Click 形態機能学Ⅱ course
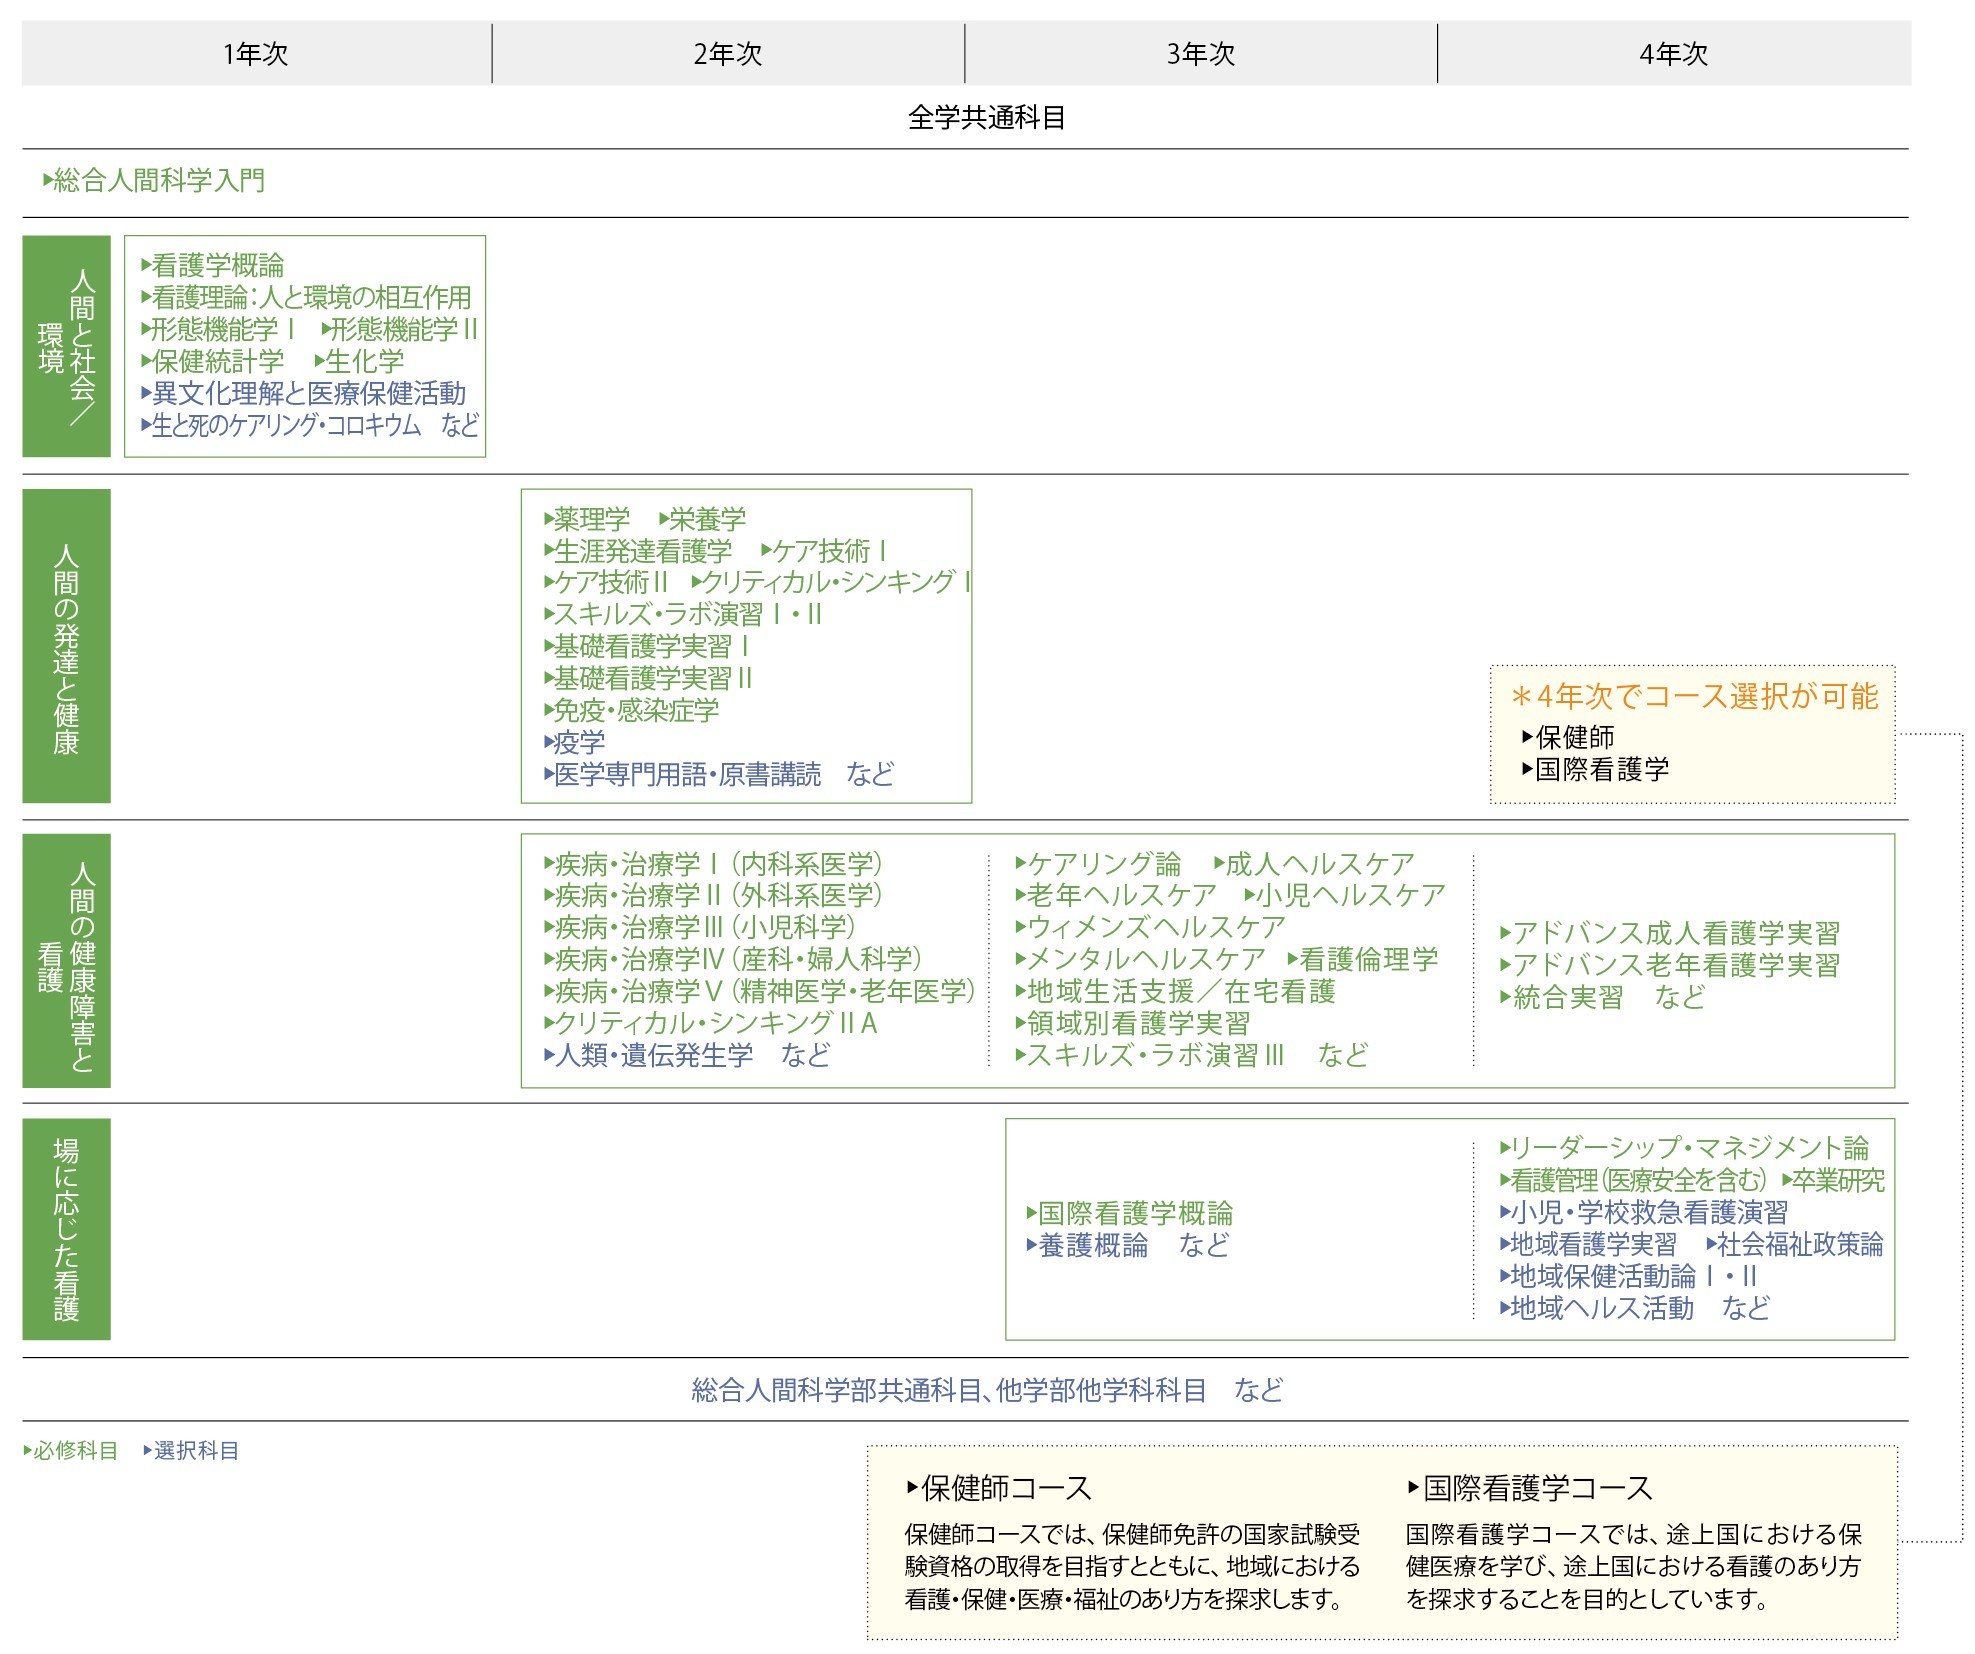 [400, 329]
